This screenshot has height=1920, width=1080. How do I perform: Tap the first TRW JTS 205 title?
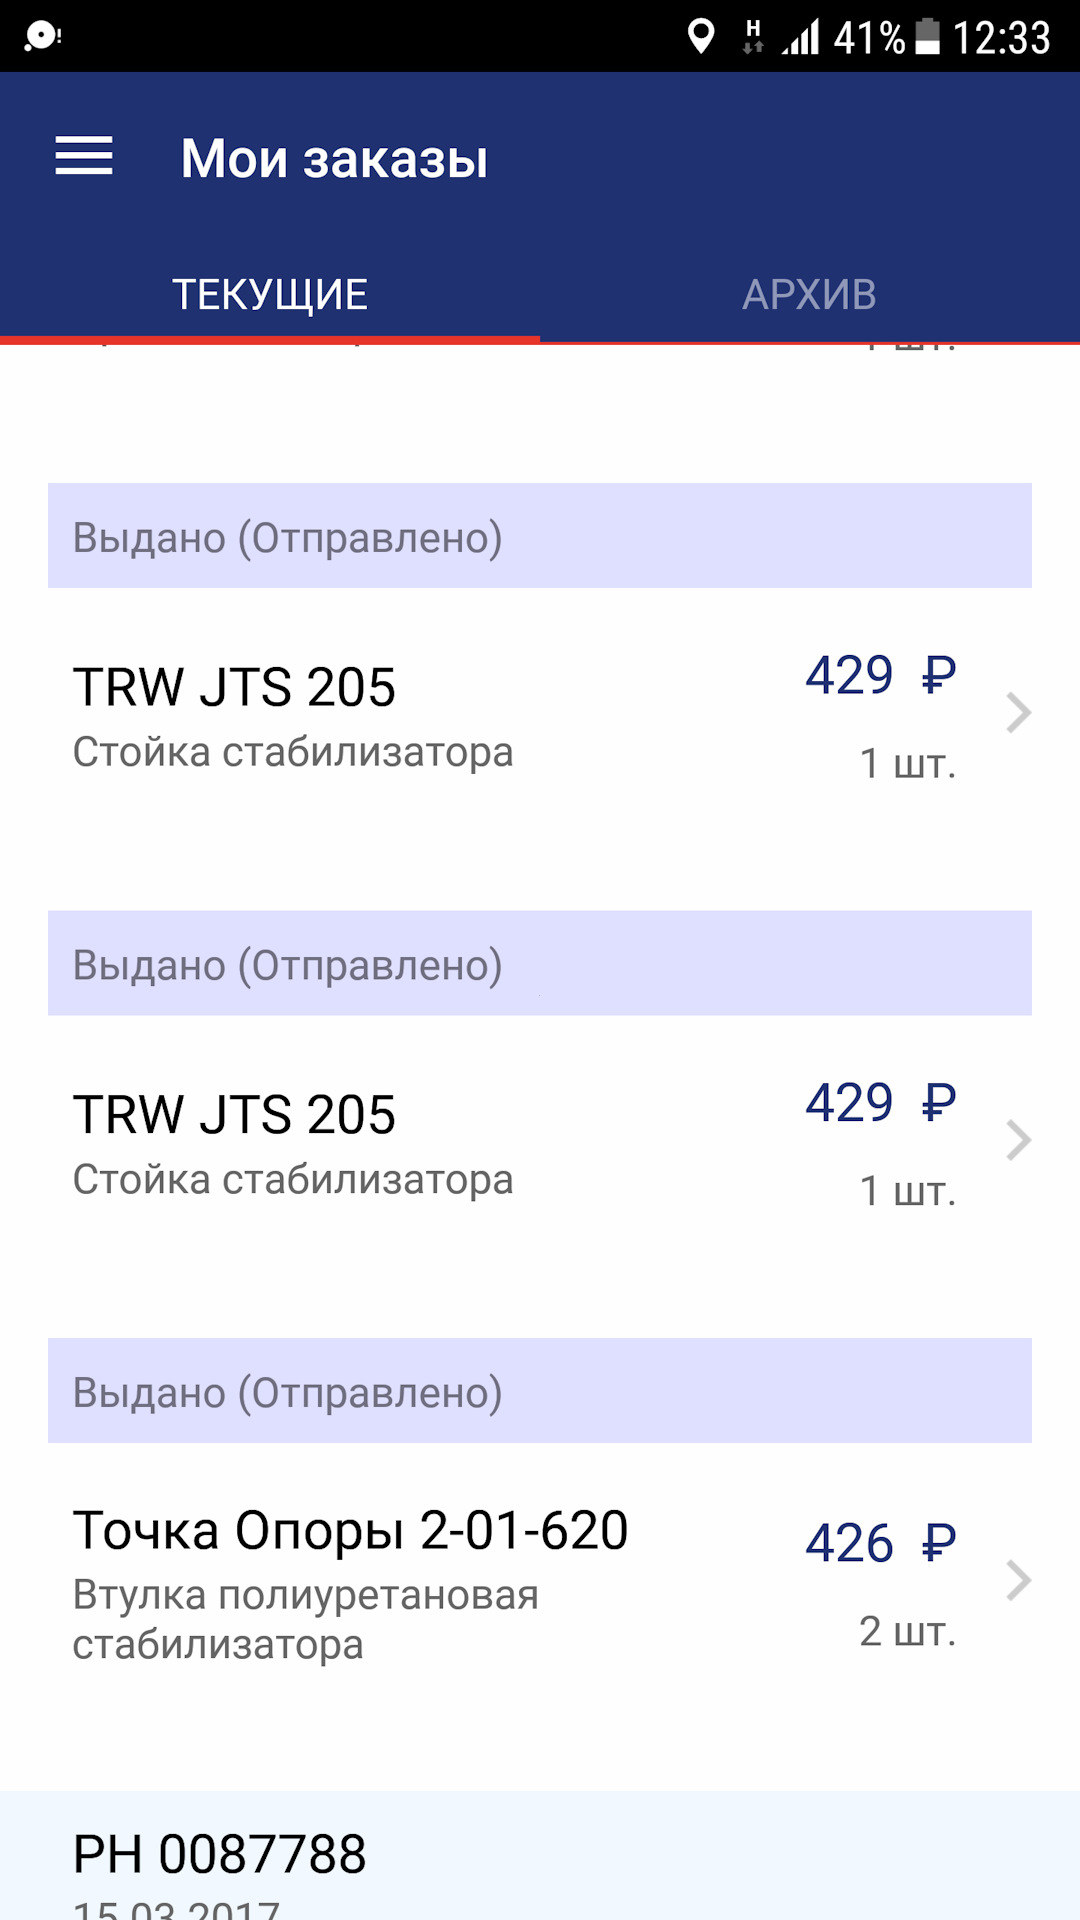(x=235, y=688)
